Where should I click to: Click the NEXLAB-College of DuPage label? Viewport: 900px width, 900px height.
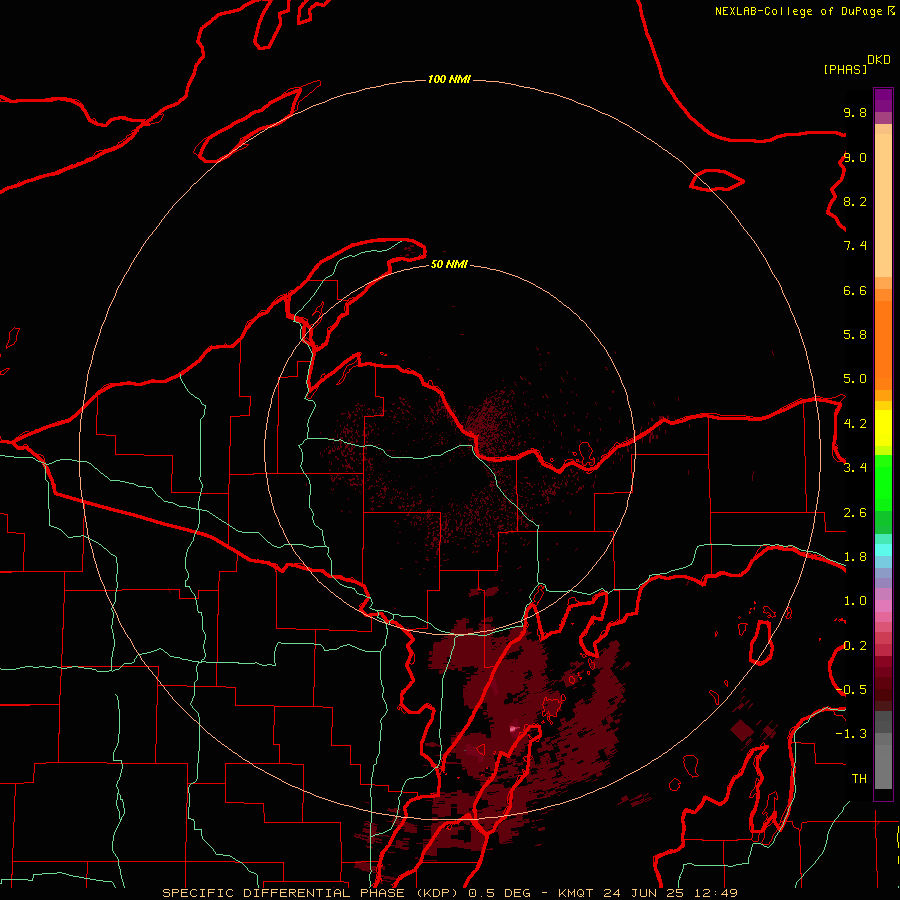pos(799,11)
